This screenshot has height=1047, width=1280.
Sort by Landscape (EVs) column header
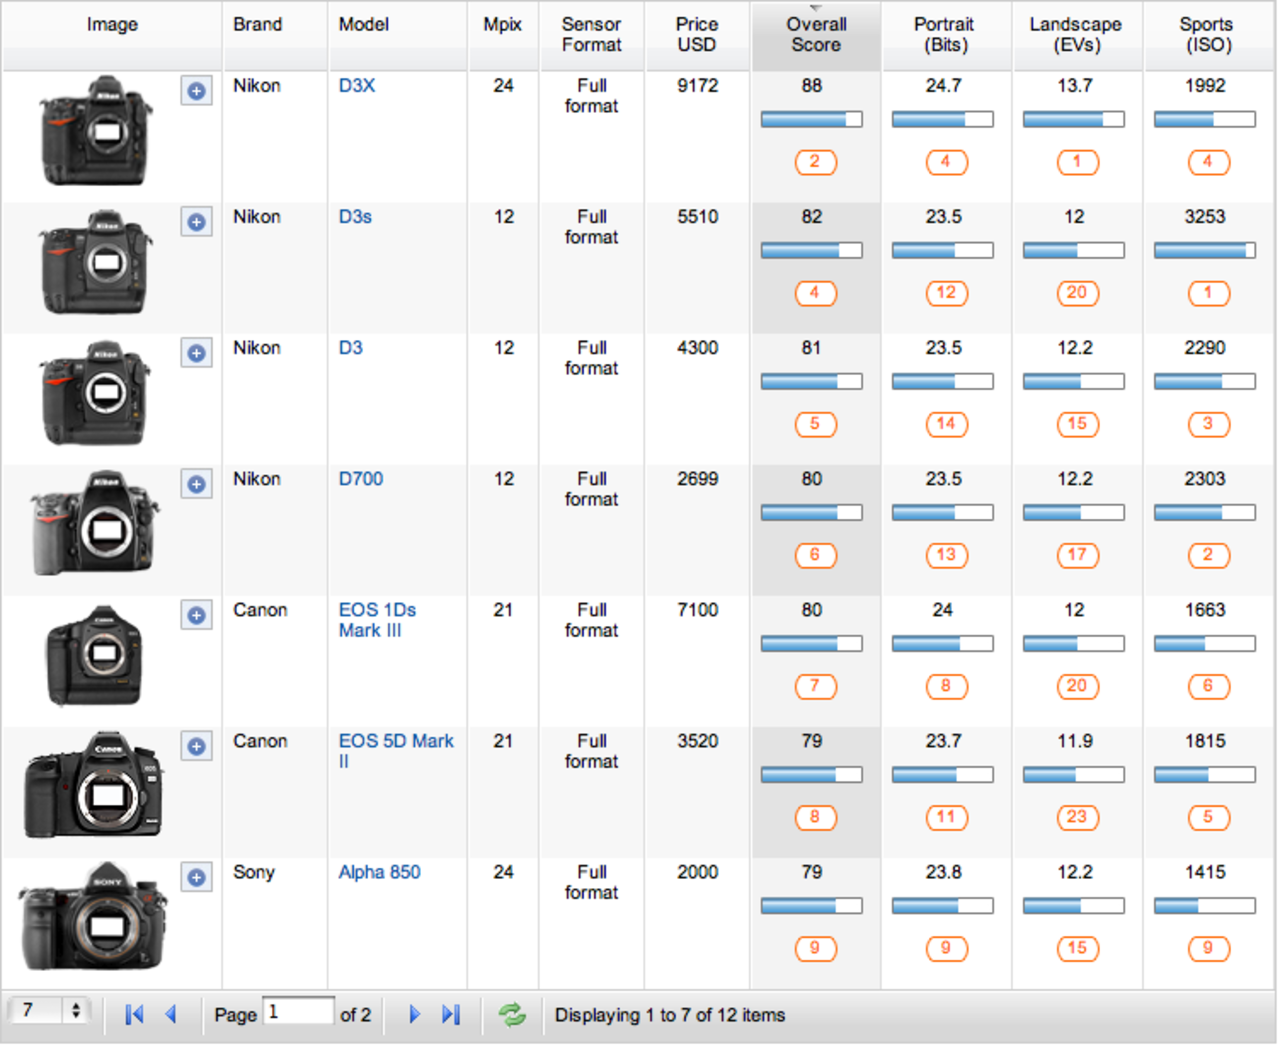[1076, 35]
